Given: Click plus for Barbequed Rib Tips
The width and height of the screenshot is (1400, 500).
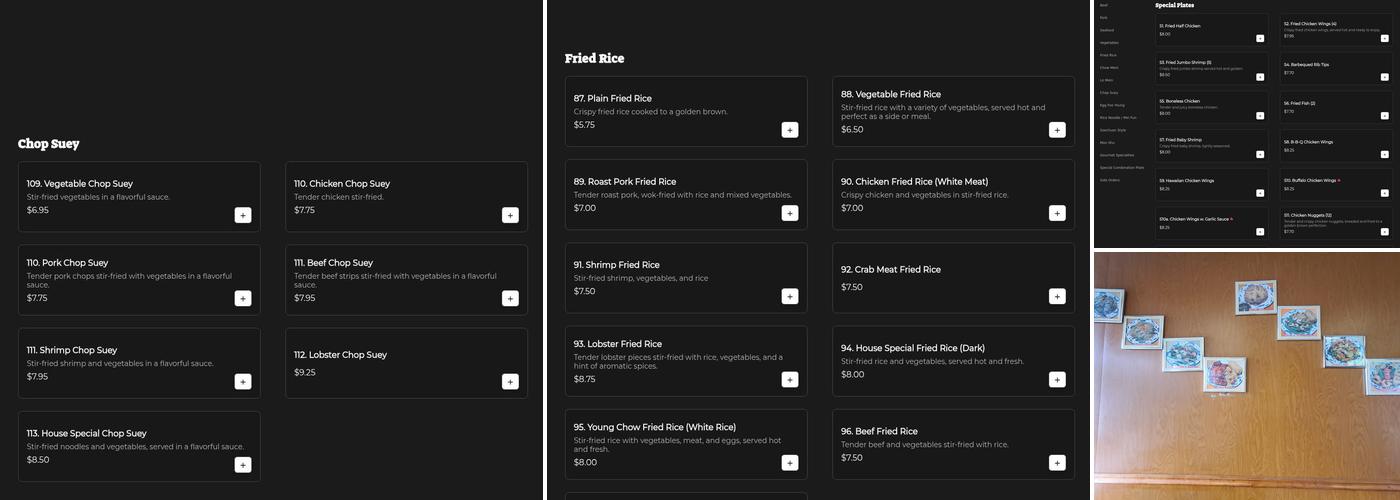Looking at the screenshot, I should pyautogui.click(x=1385, y=77).
